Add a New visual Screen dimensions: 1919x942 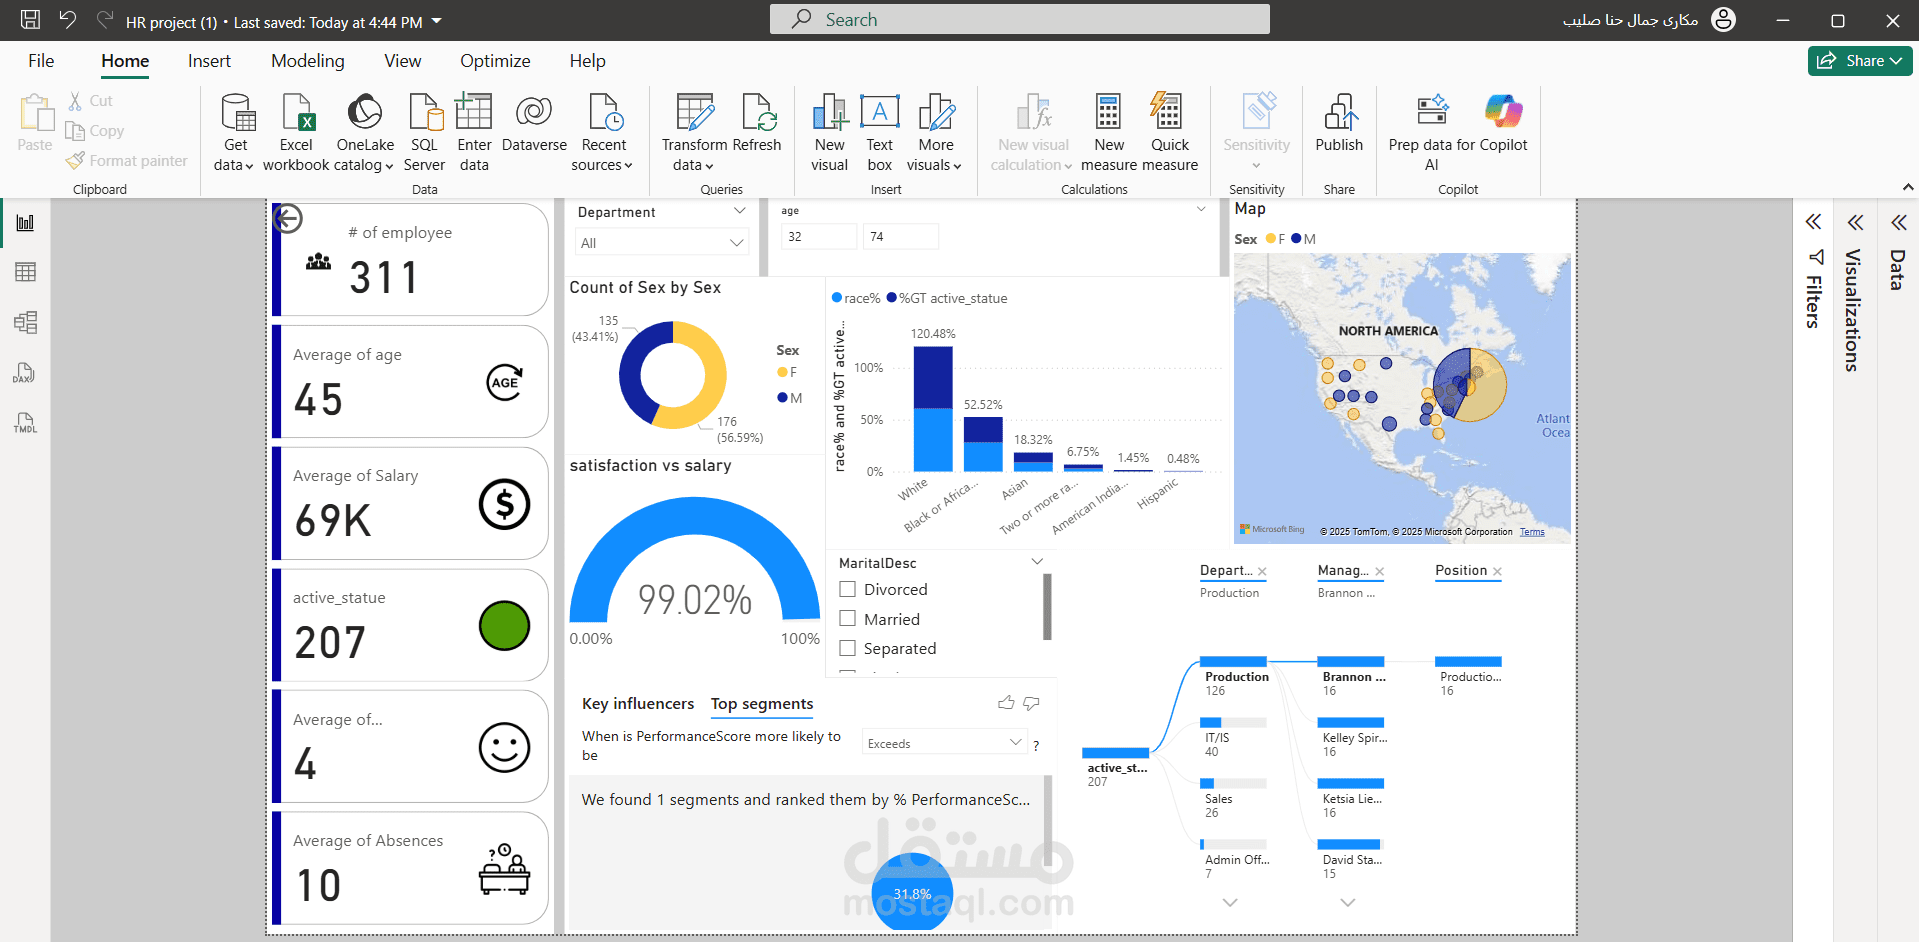(x=829, y=132)
